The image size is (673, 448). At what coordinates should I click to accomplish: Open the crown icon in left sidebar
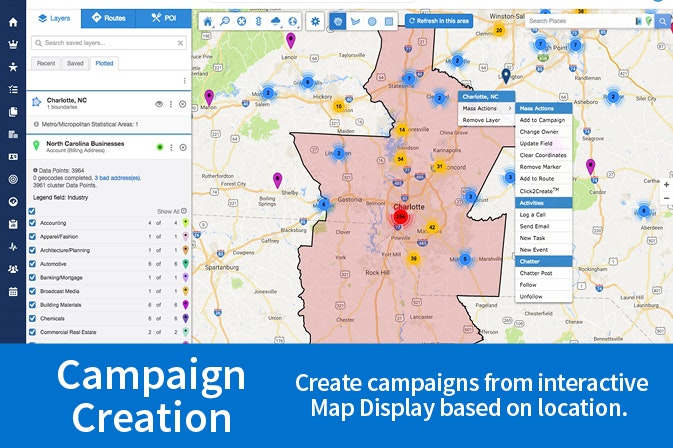click(13, 45)
